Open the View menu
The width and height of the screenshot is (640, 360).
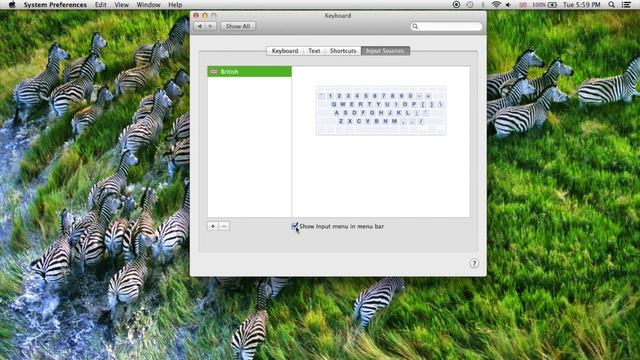point(121,5)
